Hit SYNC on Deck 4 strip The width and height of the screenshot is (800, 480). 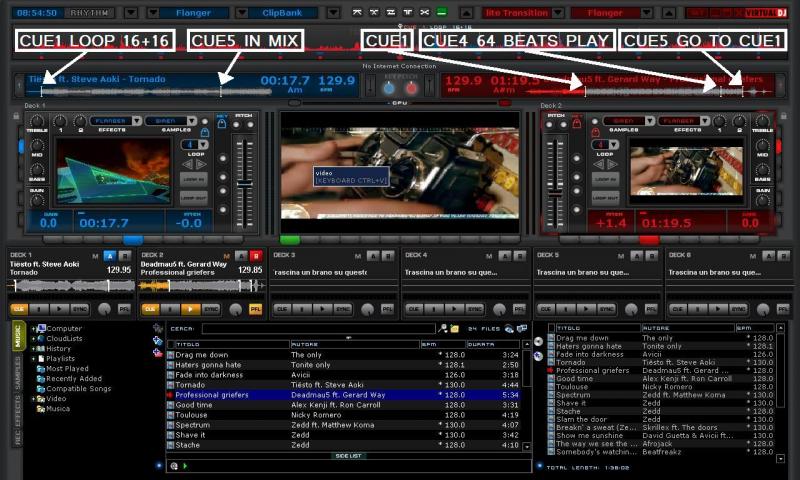[x=474, y=309]
